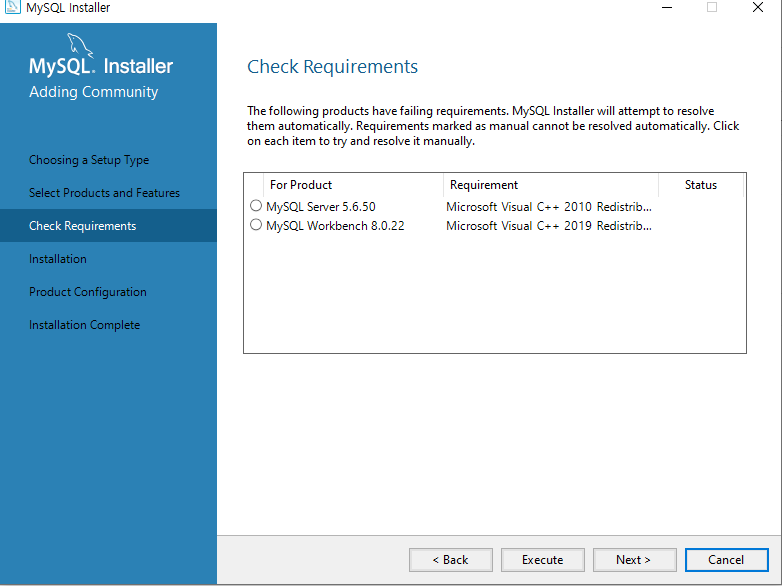This screenshot has width=782, height=586.
Task: Cancel the installer
Action: pyautogui.click(x=726, y=560)
